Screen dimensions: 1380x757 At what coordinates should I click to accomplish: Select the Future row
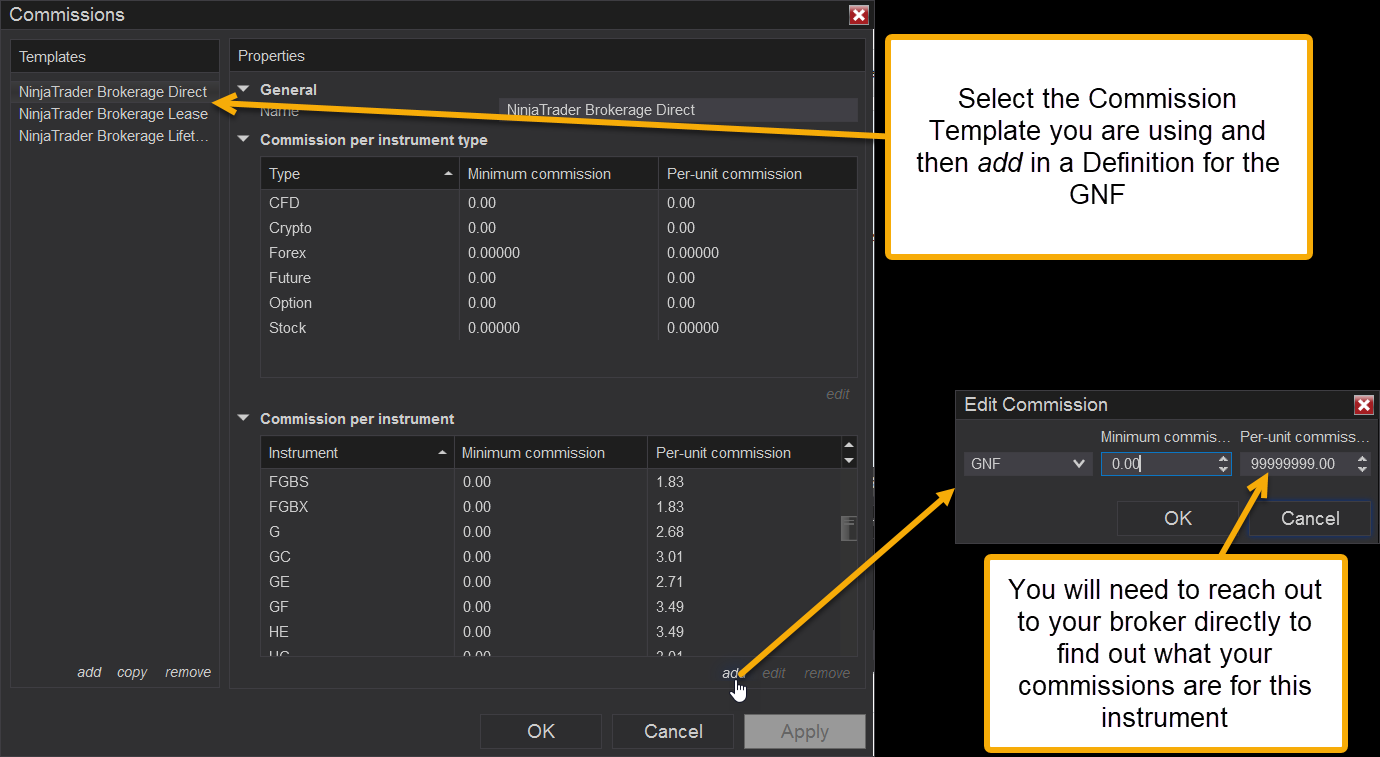pyautogui.click(x=559, y=278)
